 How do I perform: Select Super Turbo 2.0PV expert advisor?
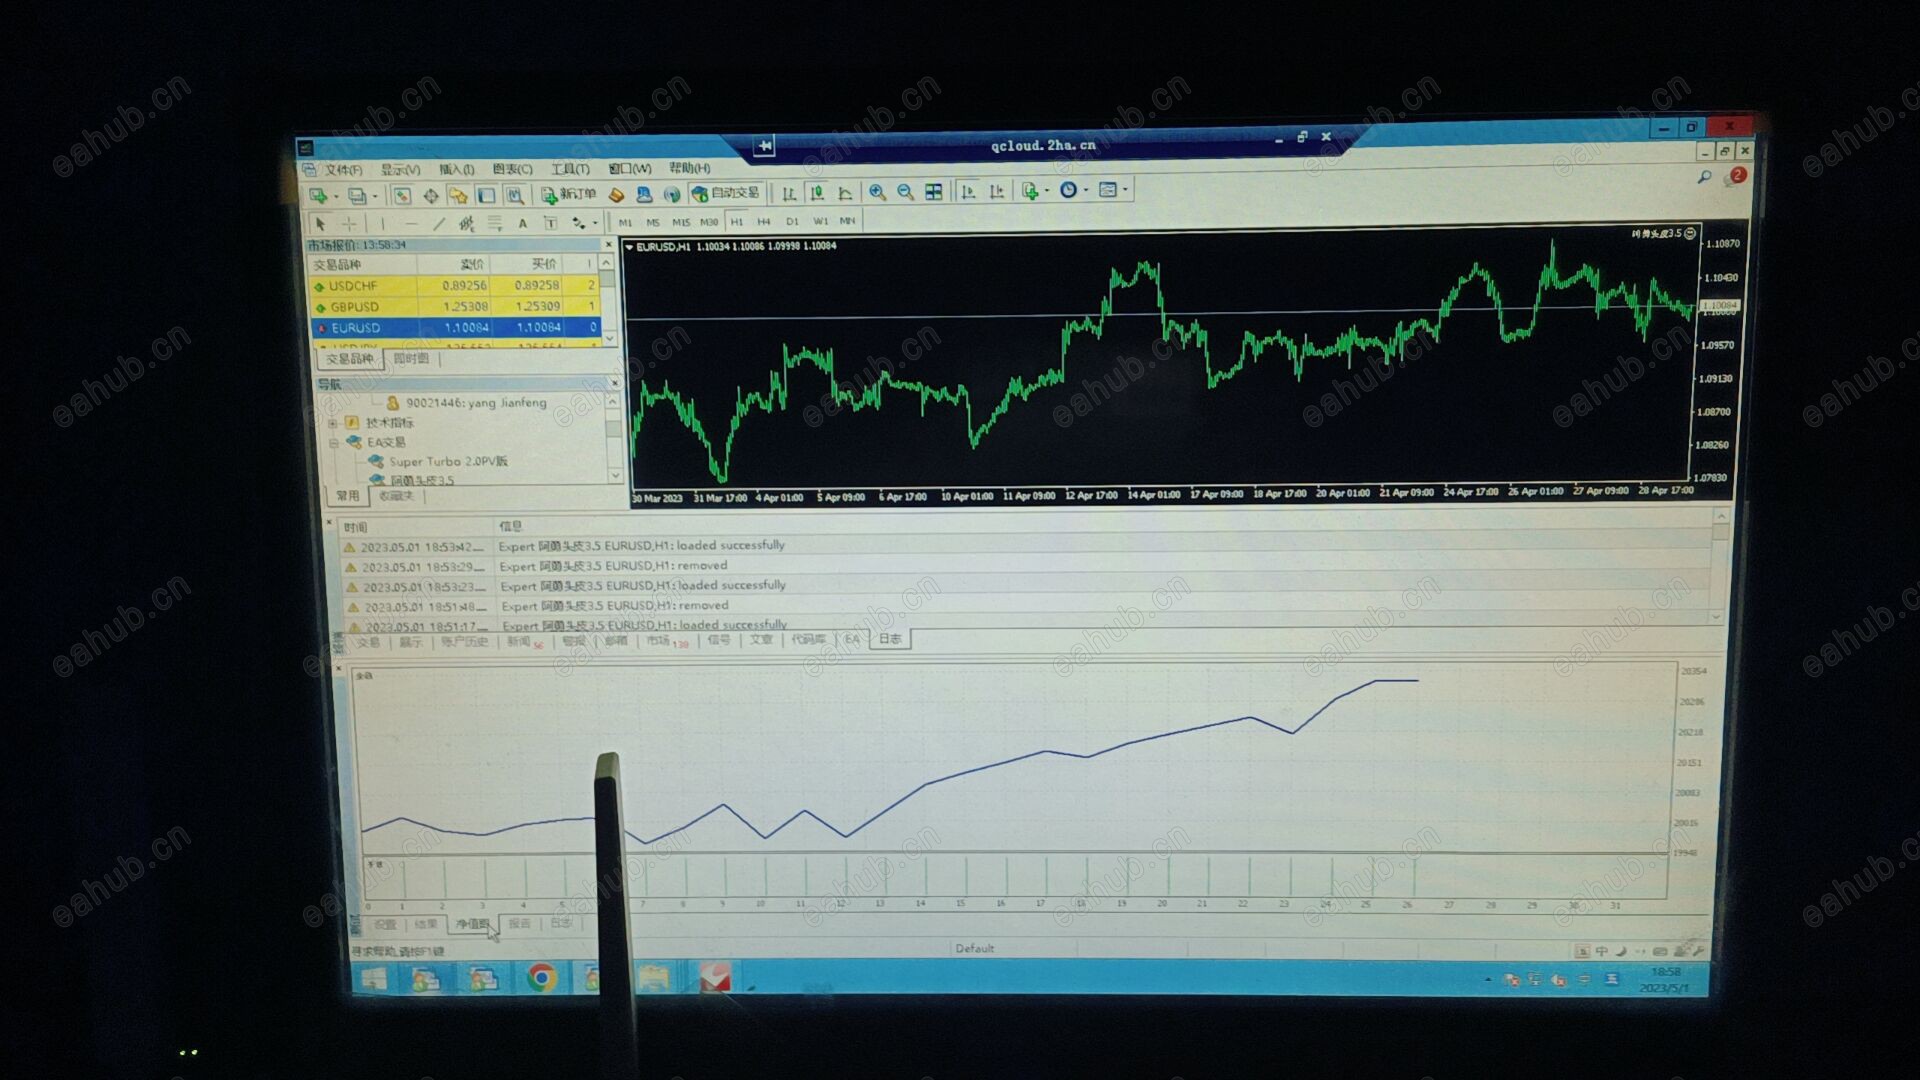point(448,462)
